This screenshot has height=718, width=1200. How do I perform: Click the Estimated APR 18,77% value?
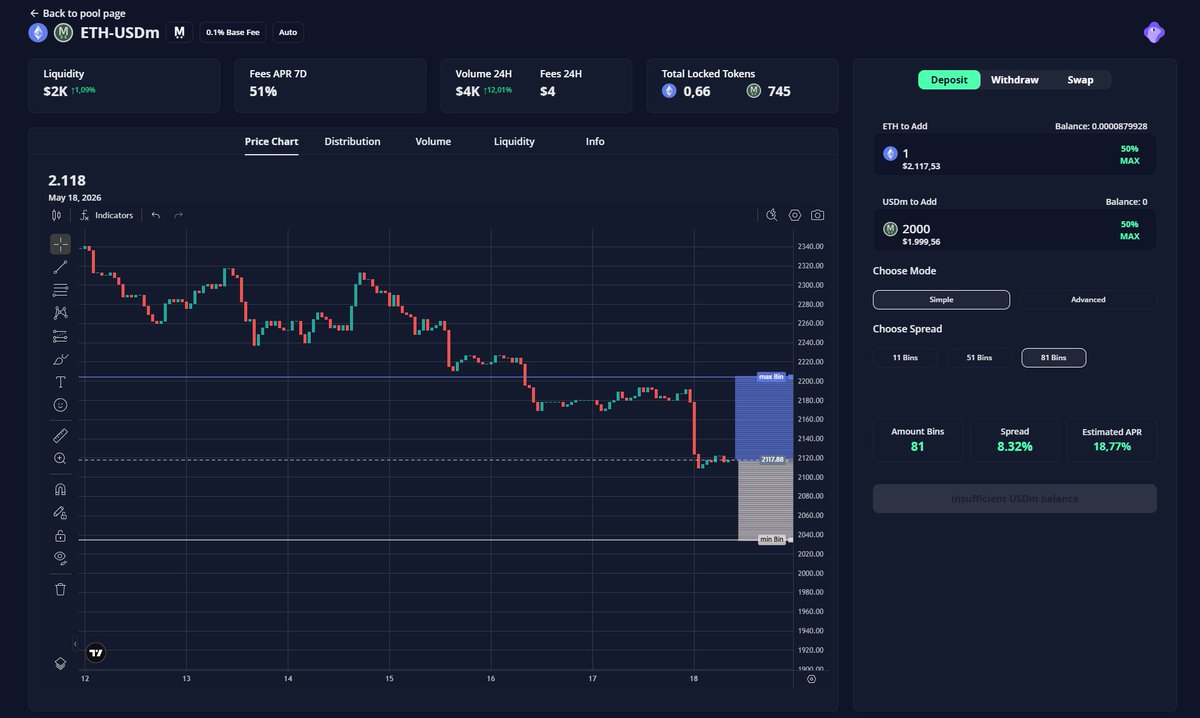[x=1111, y=447]
